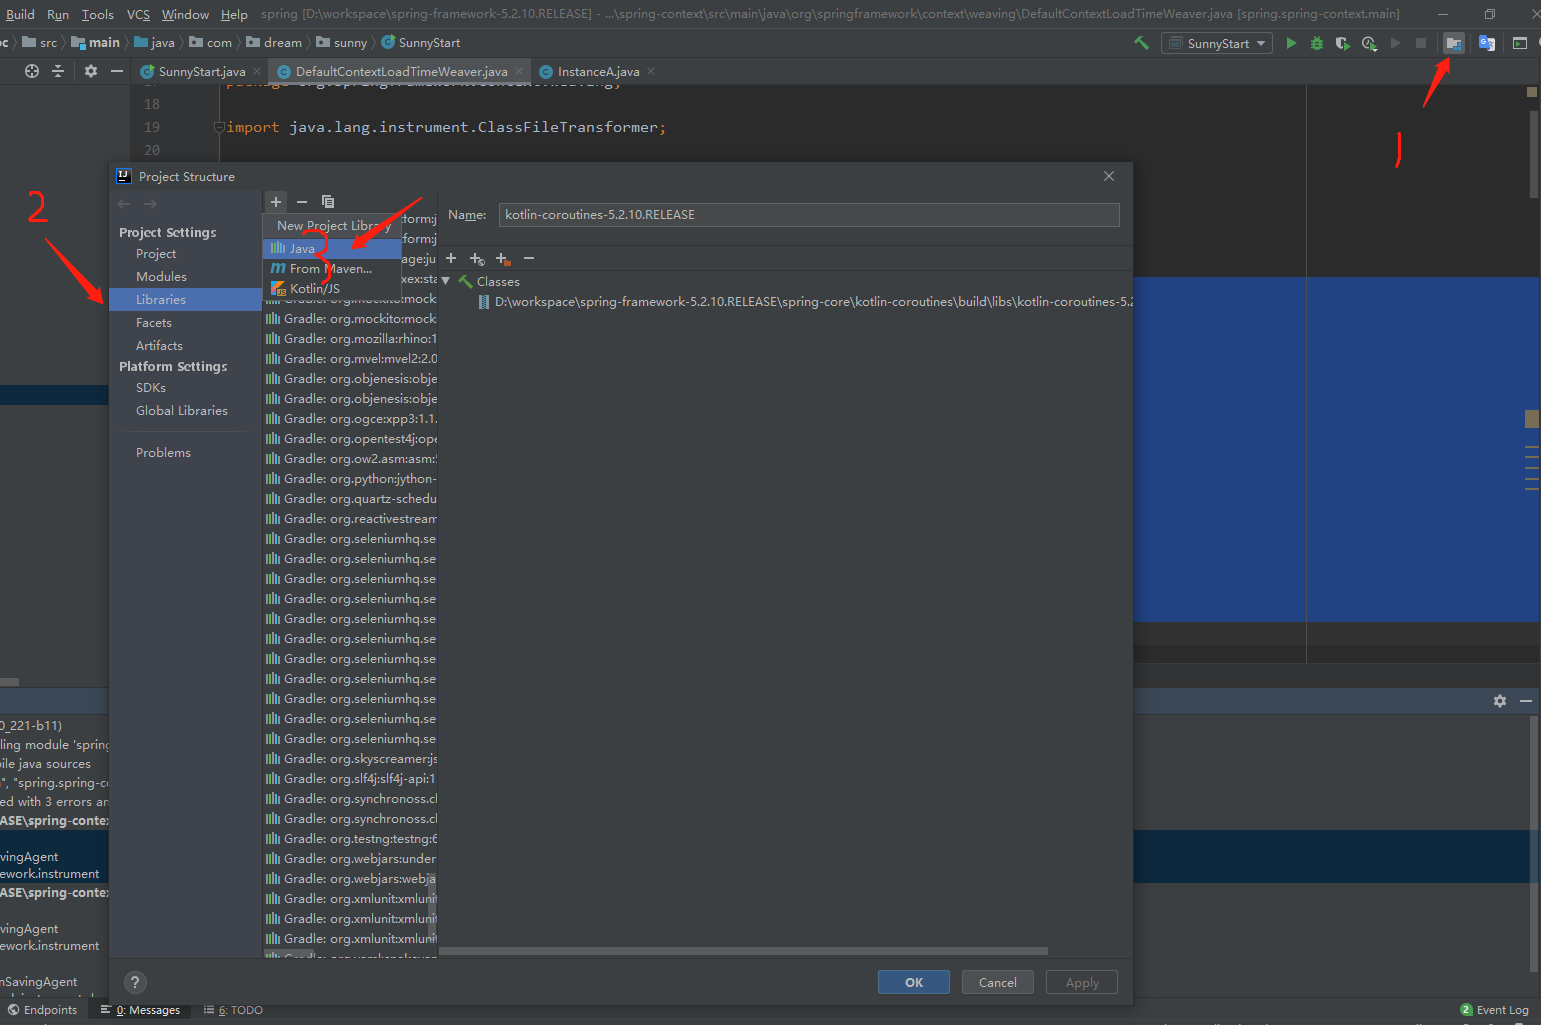The width and height of the screenshot is (1541, 1025).
Task: Click the help question mark button
Action: coord(136,982)
